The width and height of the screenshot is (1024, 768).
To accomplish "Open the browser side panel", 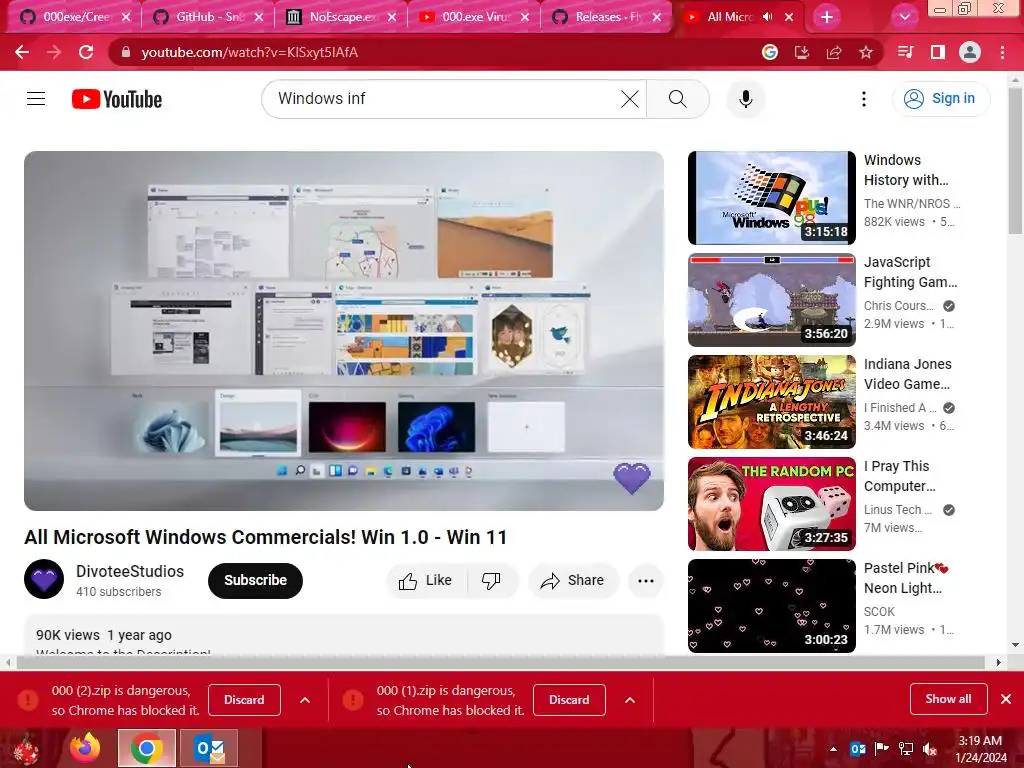I will click(x=938, y=52).
